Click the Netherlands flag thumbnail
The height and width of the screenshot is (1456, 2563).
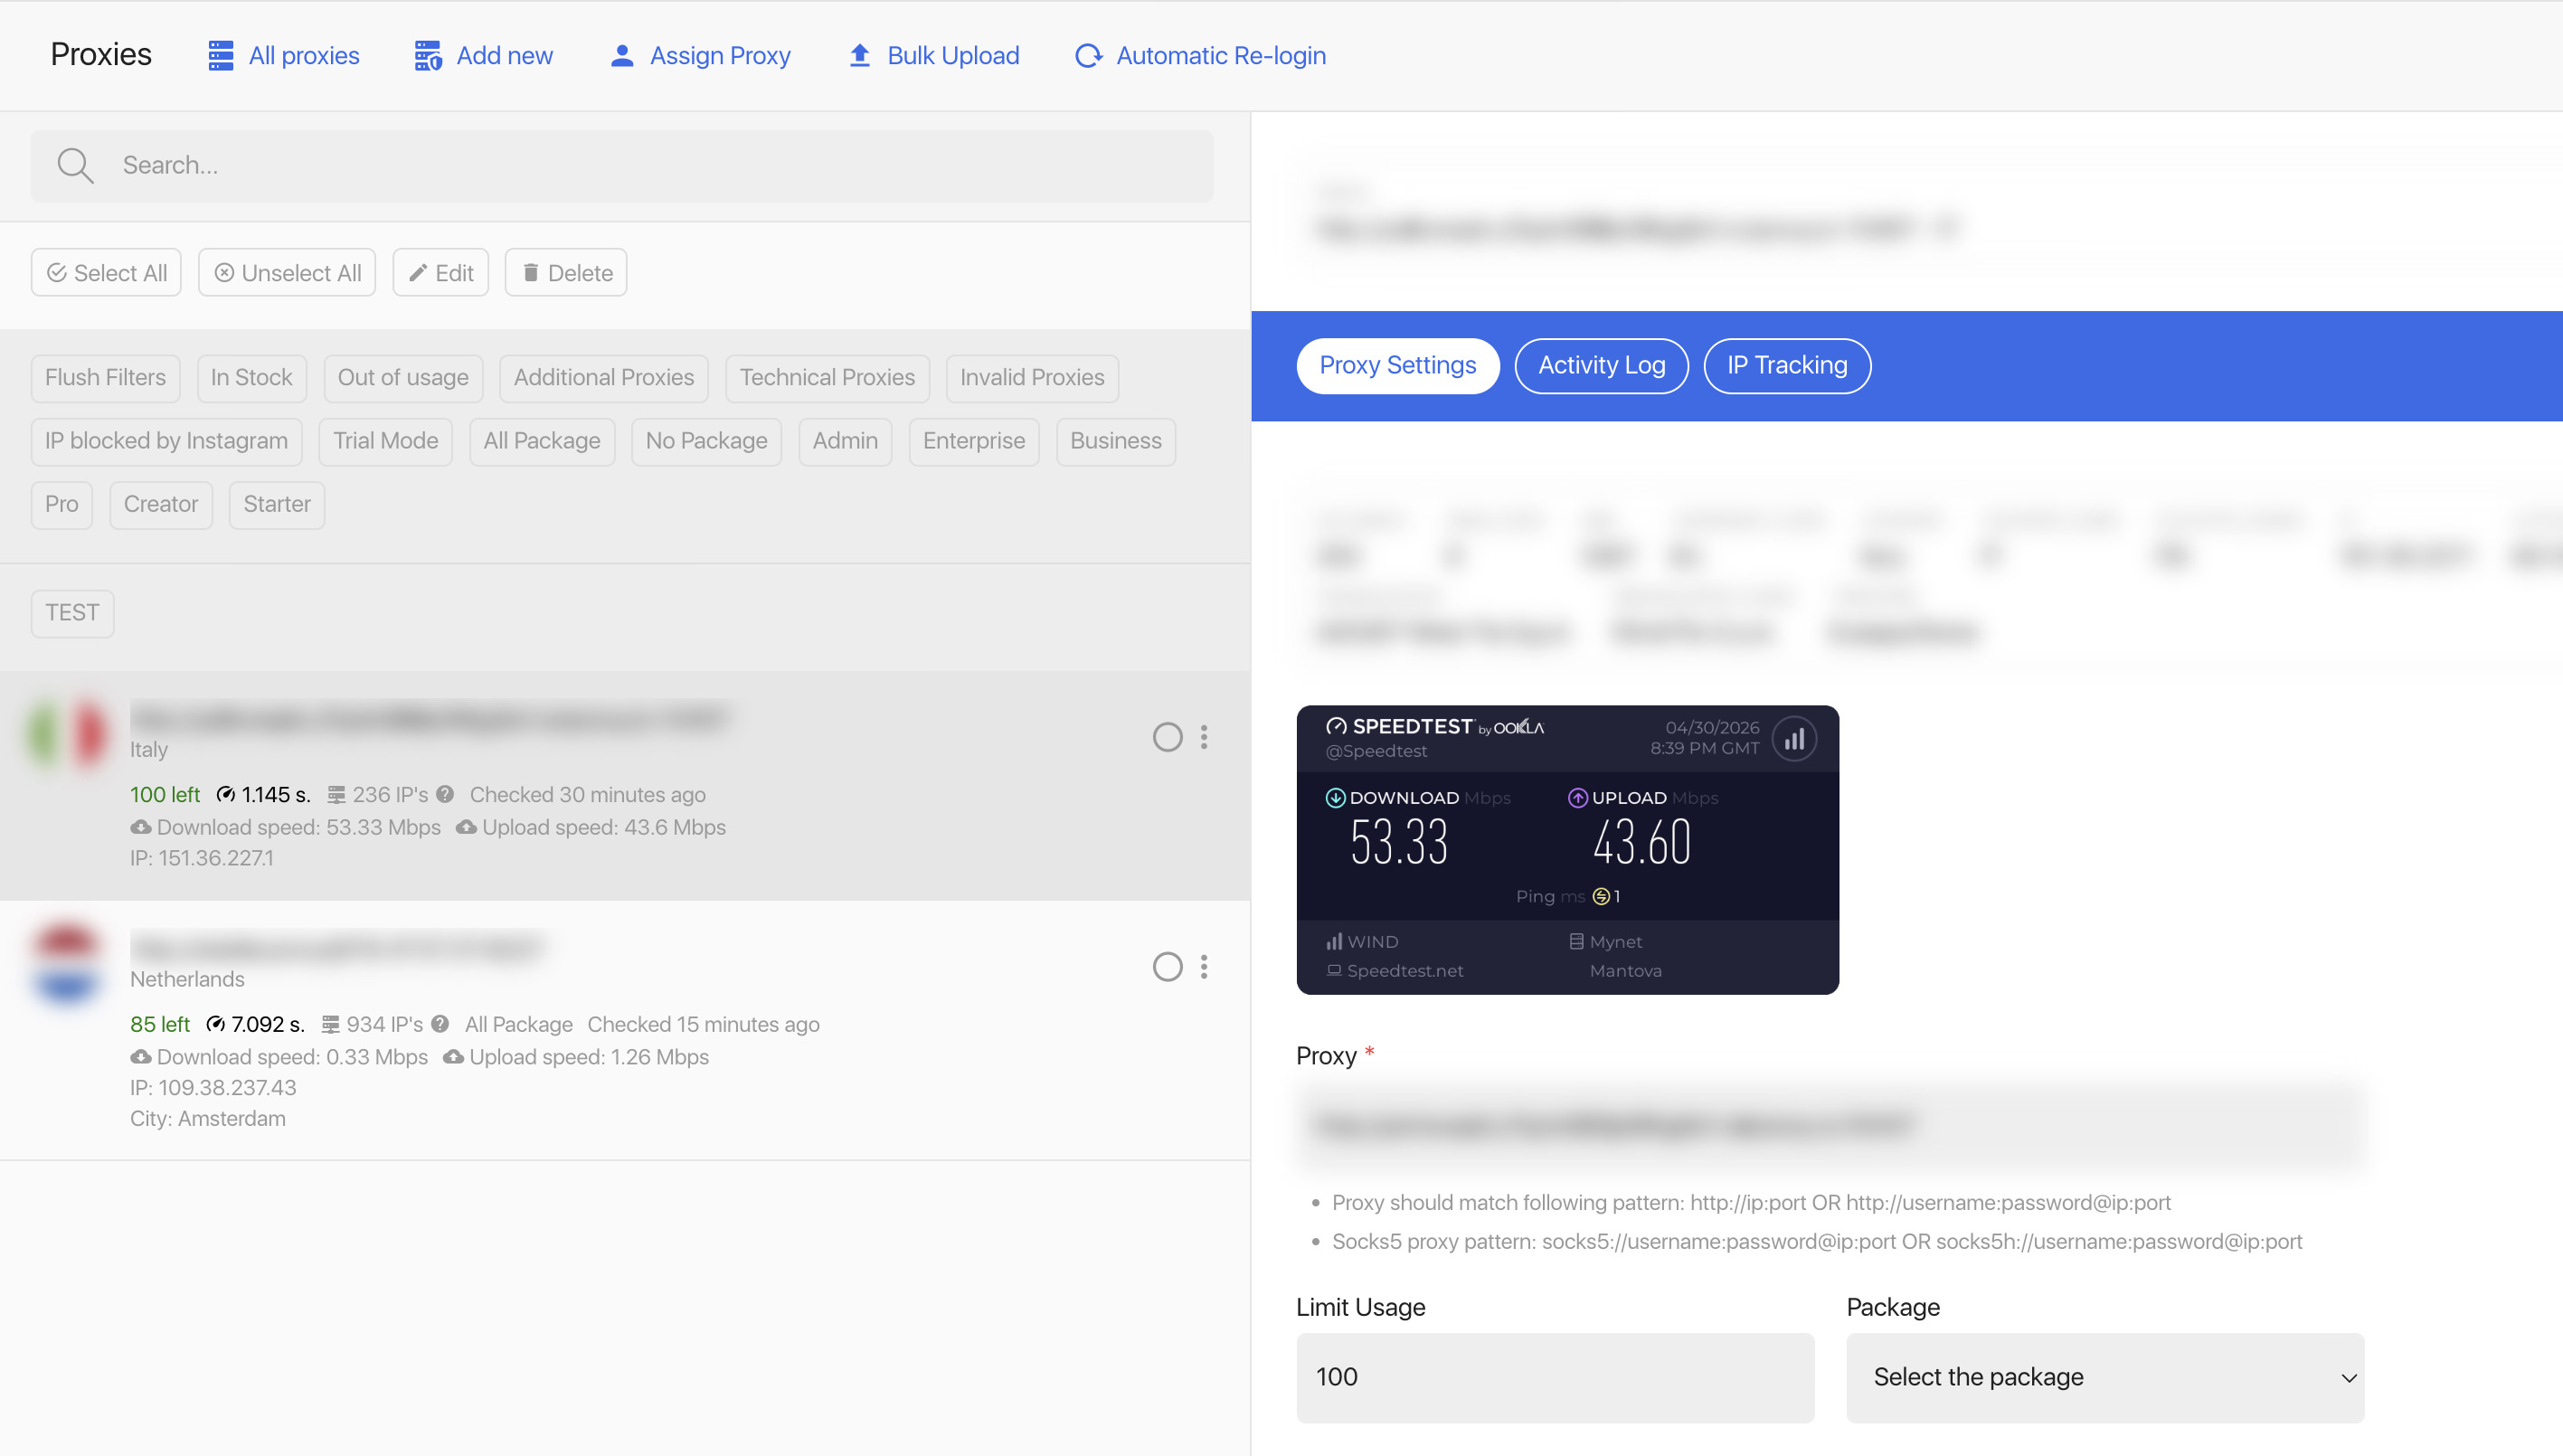click(x=67, y=963)
